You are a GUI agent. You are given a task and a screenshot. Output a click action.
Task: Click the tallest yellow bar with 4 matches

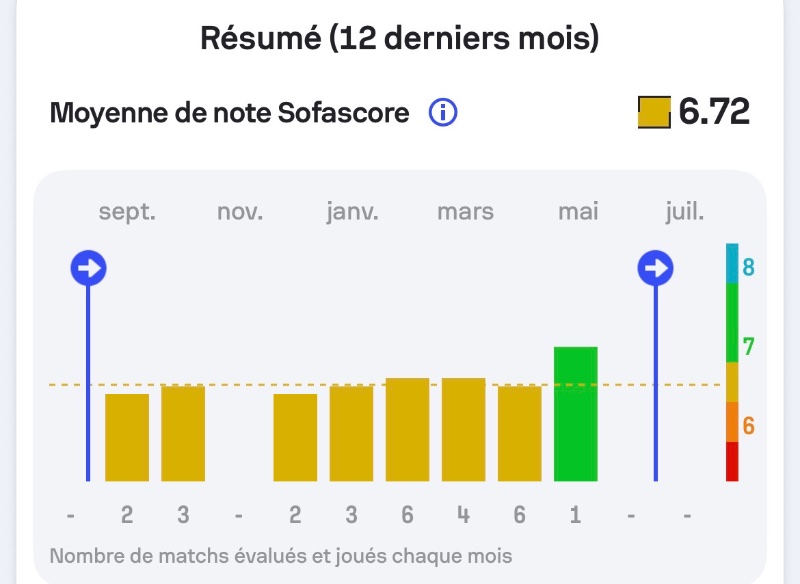(463, 429)
